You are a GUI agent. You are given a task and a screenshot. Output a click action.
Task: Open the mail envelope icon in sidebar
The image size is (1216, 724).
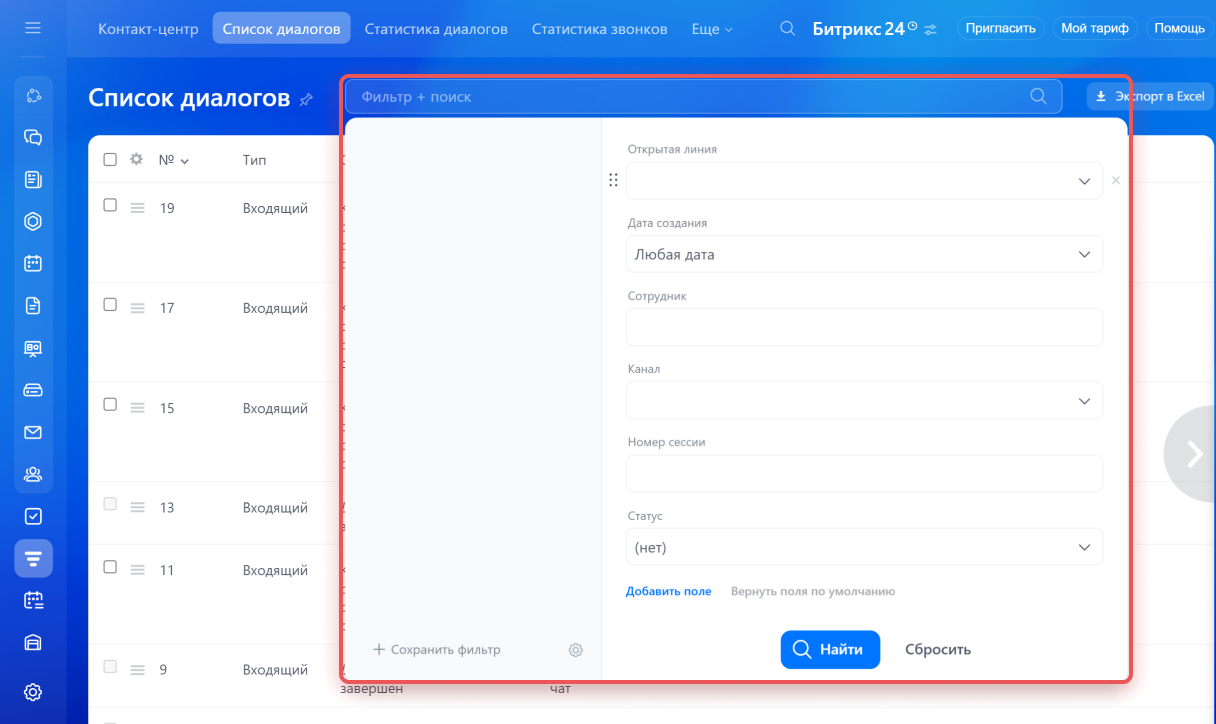(x=33, y=432)
